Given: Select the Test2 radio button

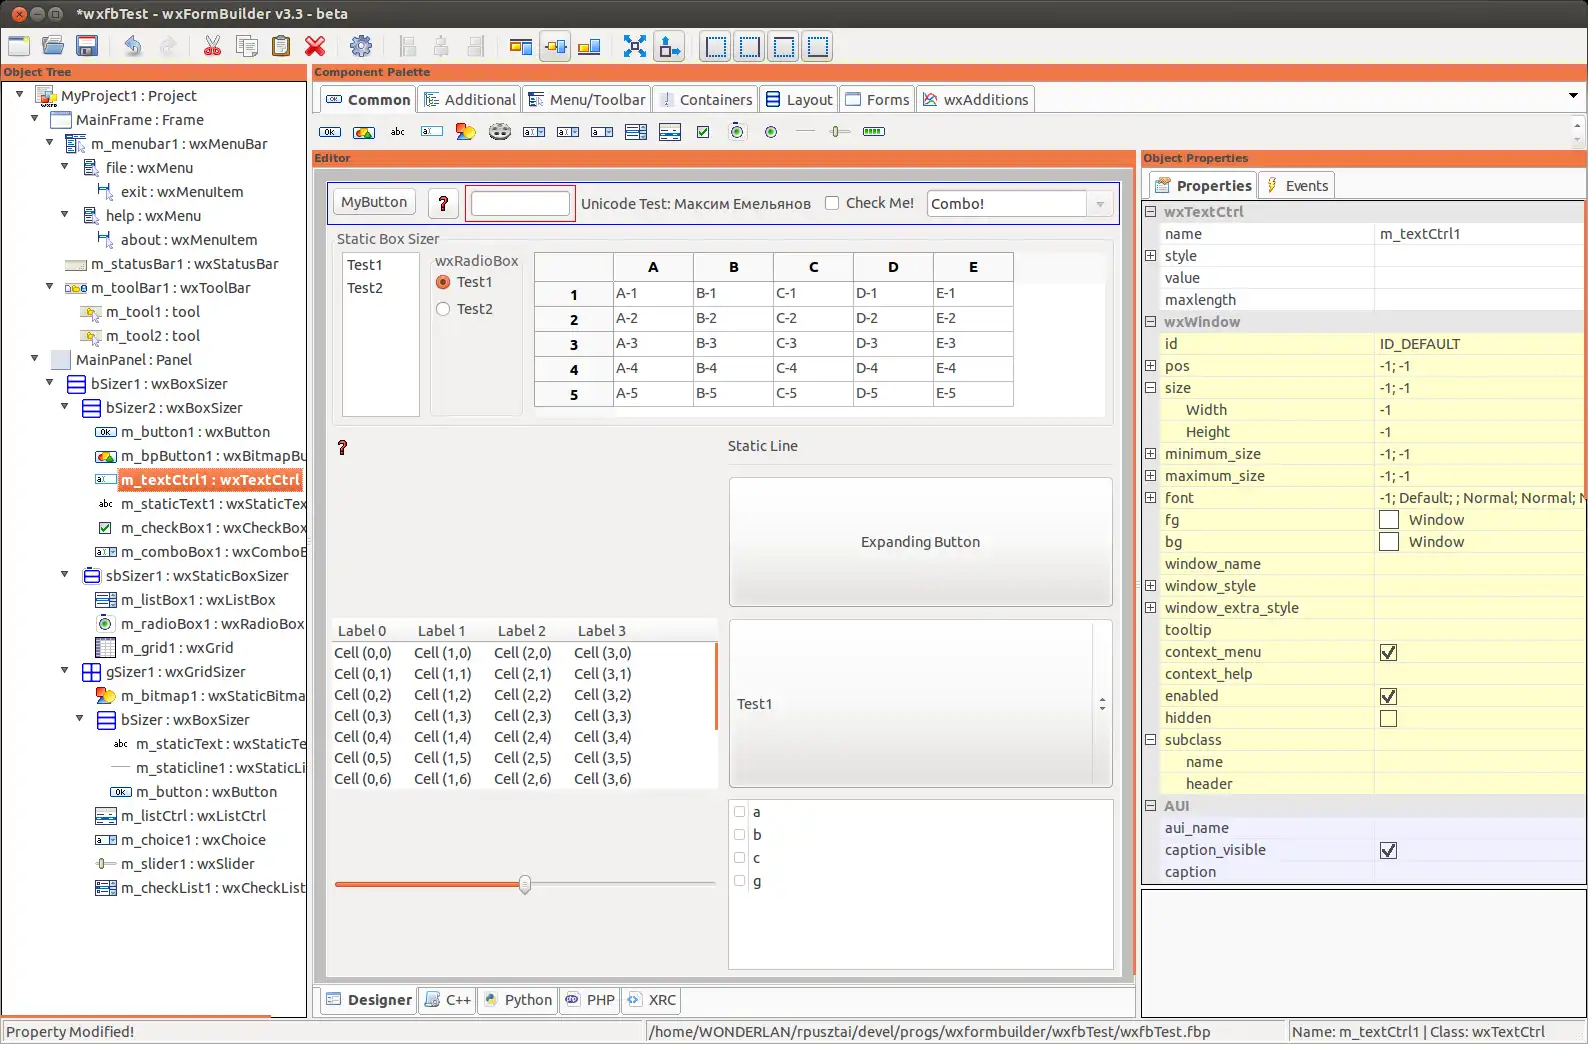Looking at the screenshot, I should [443, 309].
